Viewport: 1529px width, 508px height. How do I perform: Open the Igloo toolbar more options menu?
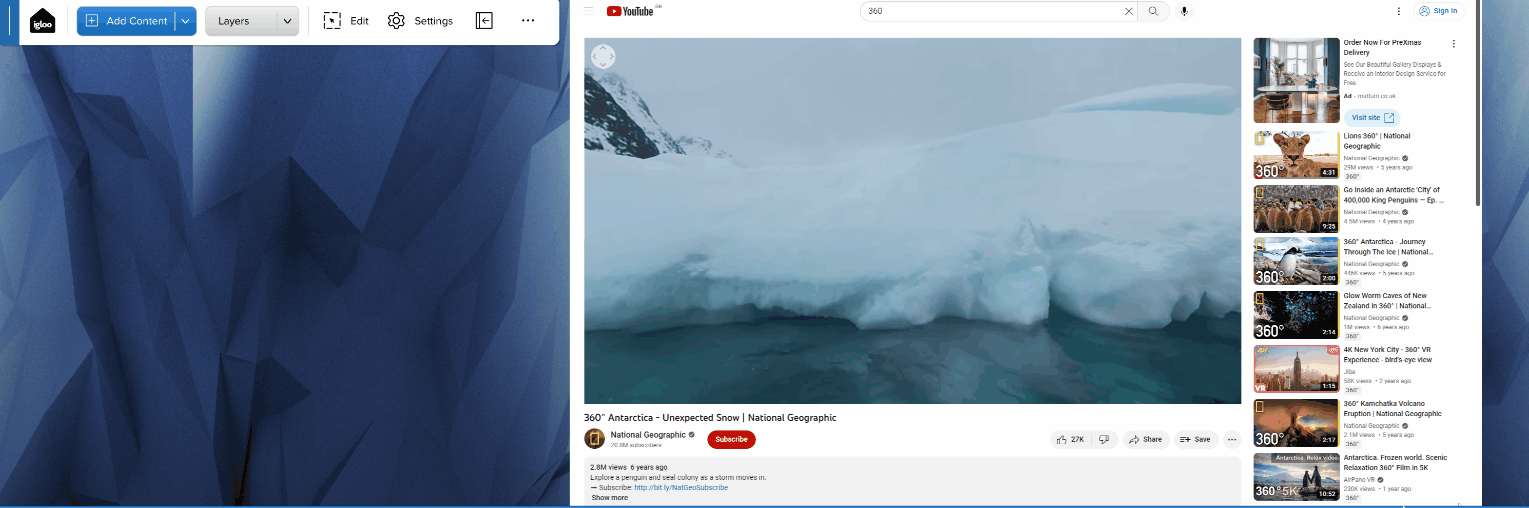click(528, 21)
